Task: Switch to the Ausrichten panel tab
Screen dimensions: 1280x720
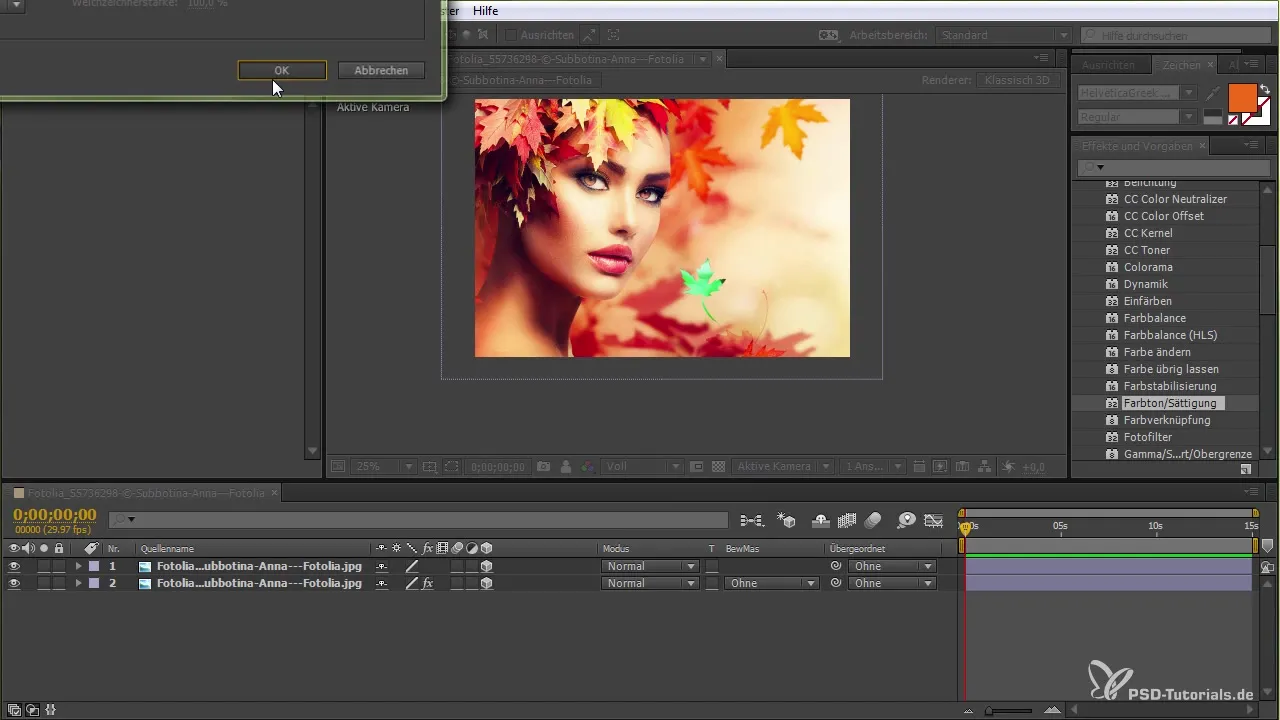Action: (x=1108, y=64)
